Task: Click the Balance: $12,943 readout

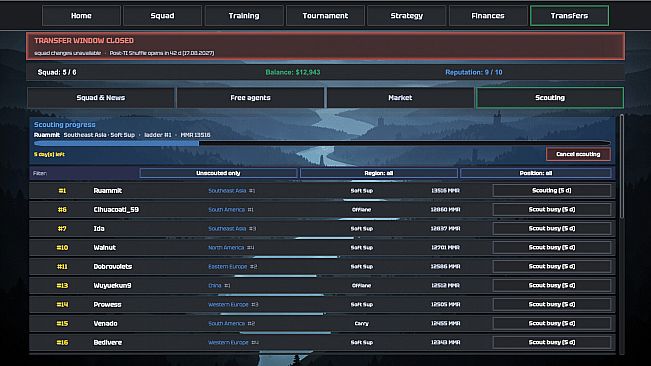Action: [x=293, y=72]
